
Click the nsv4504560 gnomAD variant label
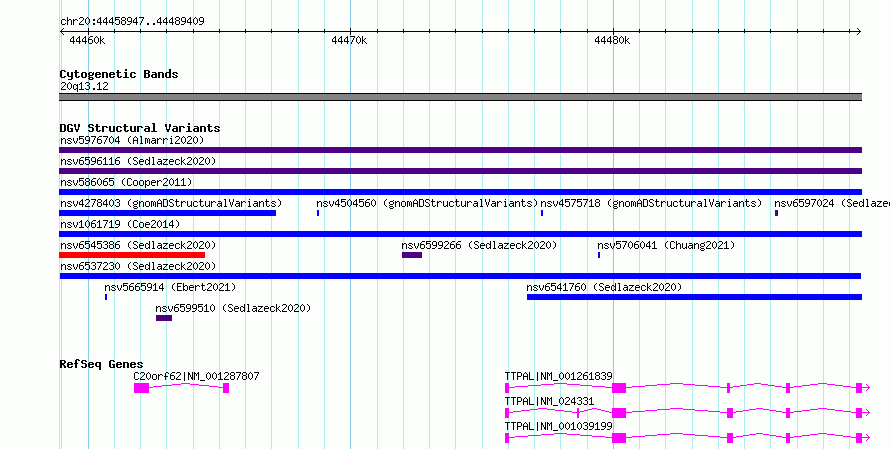pos(427,203)
